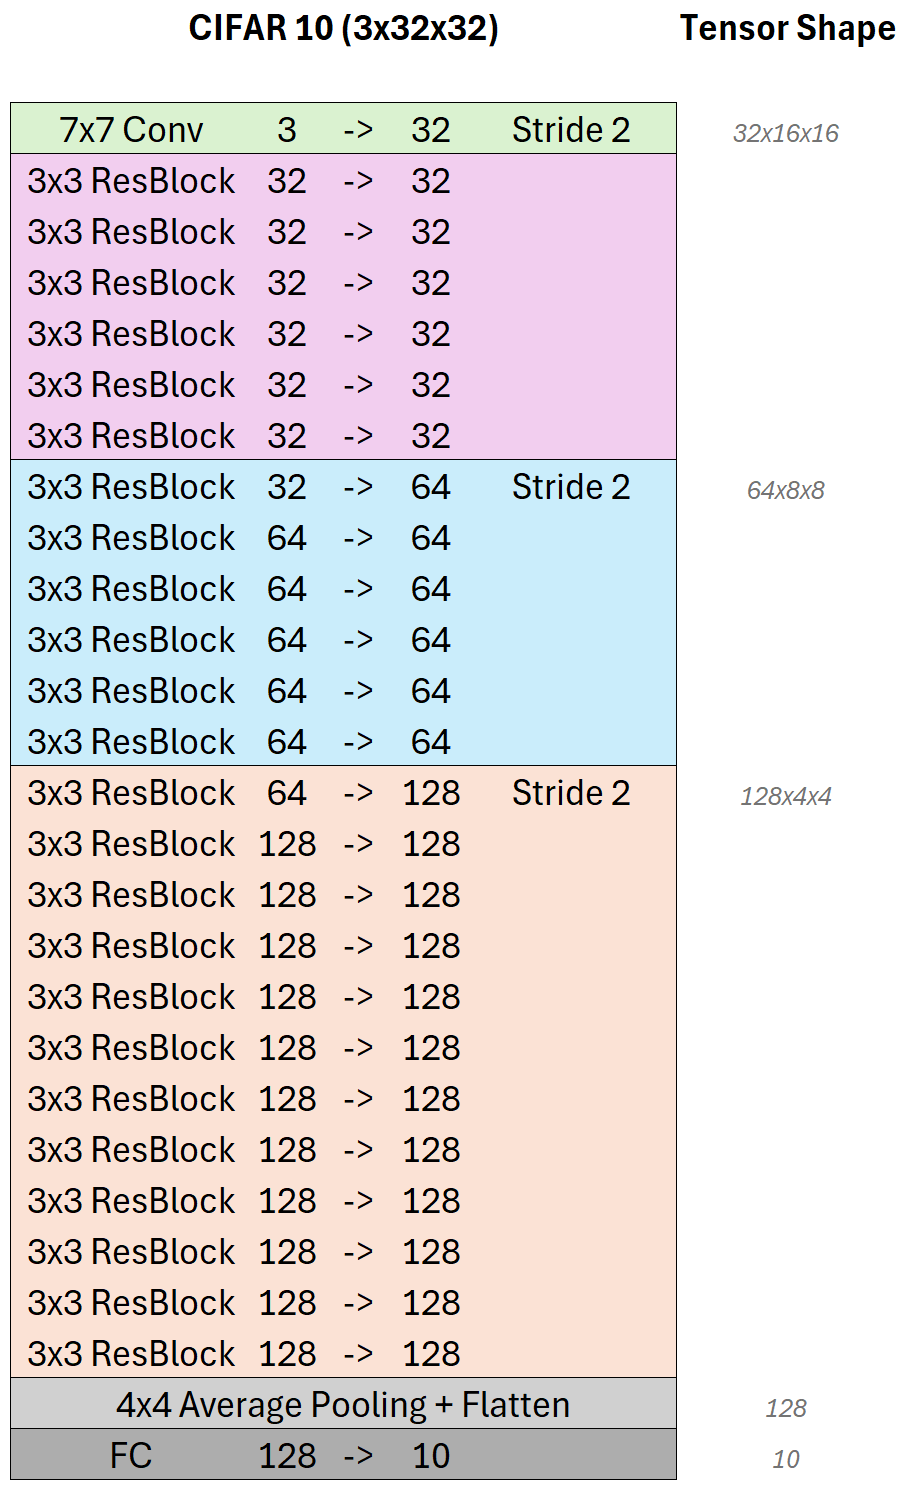903x1497 pixels.
Task: Select the ResBlock label in the 32 -> 64 row
Action: coord(131,487)
